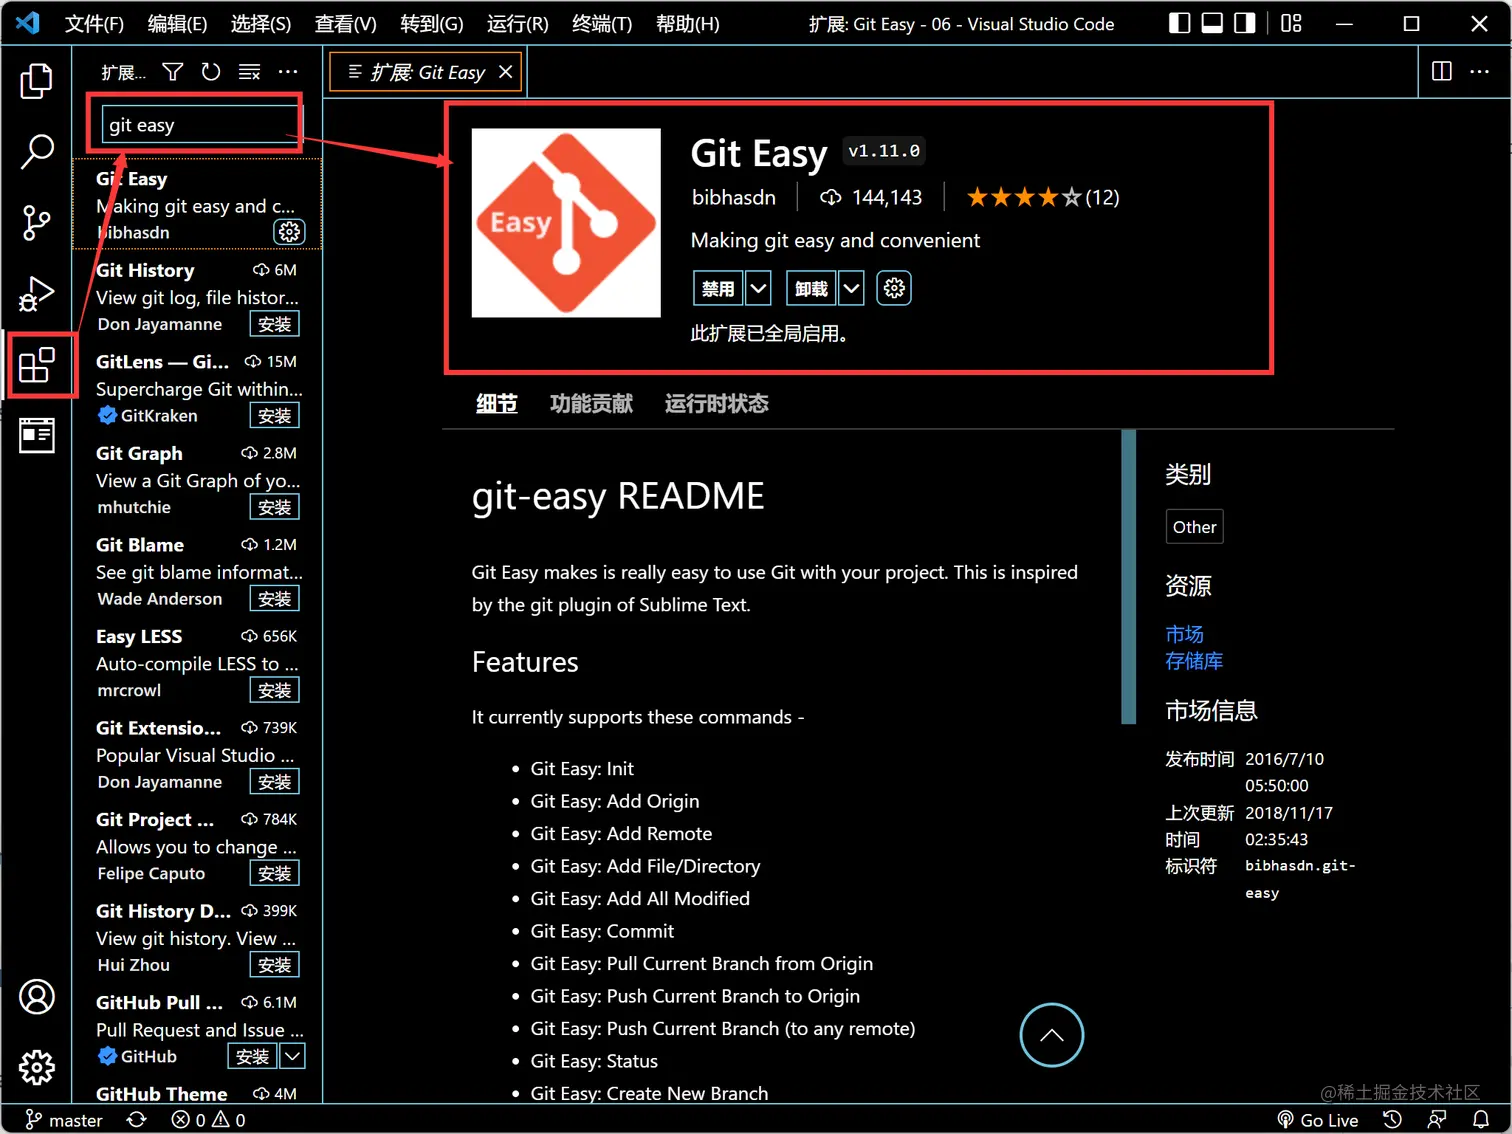This screenshot has width=1512, height=1134.
Task: Open the extensions filter icon
Action: [x=172, y=71]
